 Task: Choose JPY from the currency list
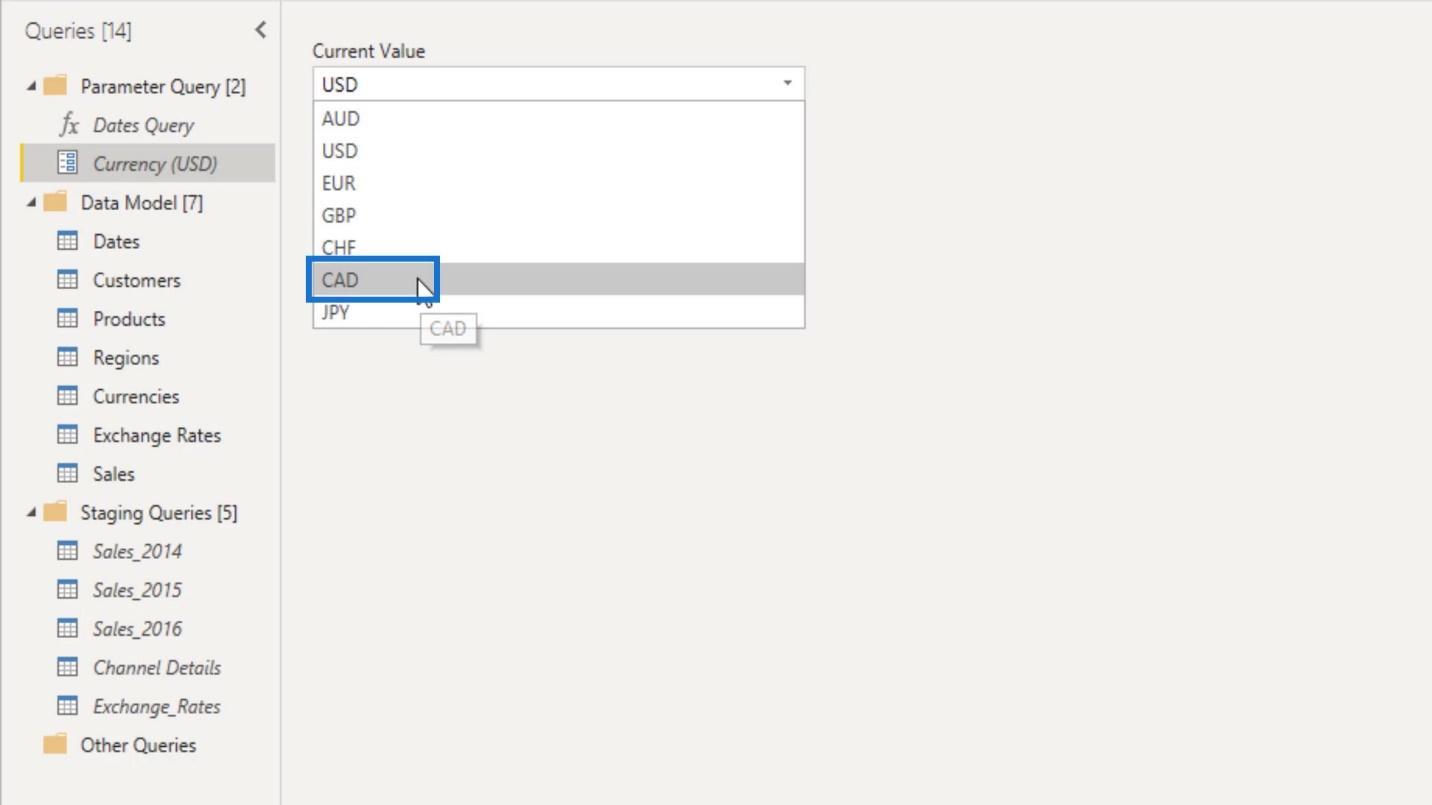click(559, 312)
